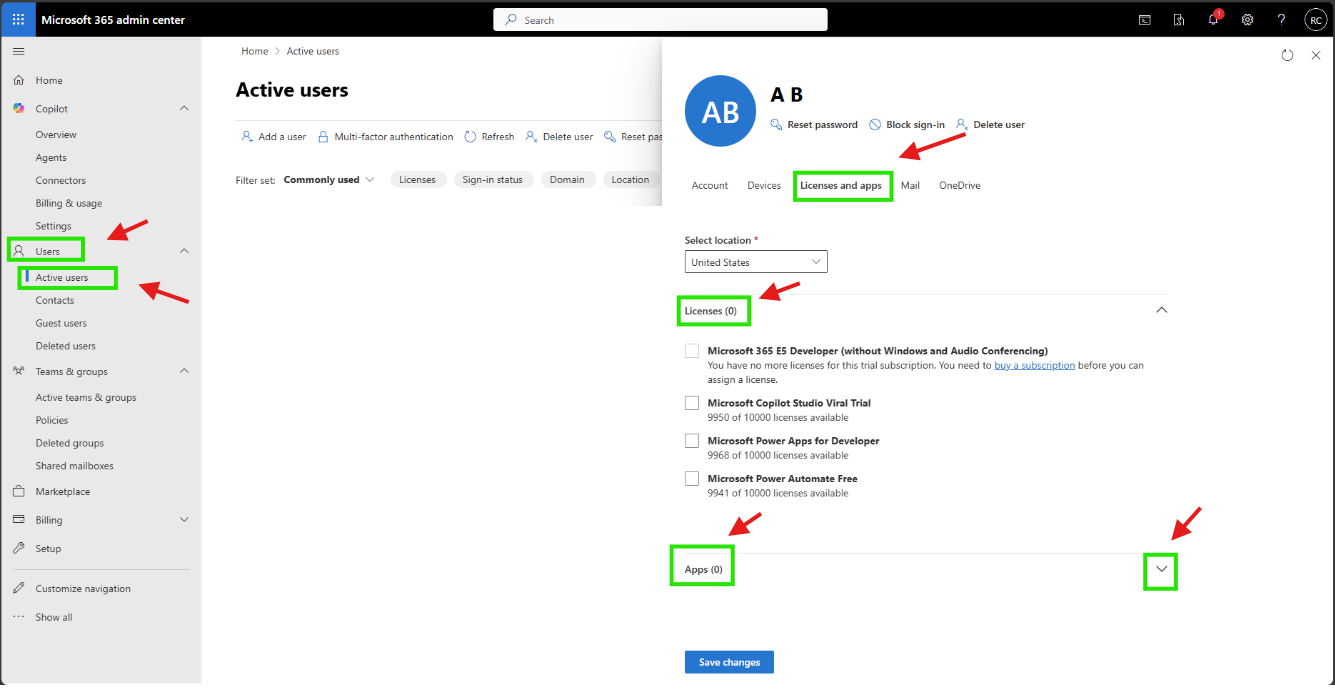Screen dimensions: 1335x696
Task: Open Shared mailboxes in sidebar
Action: [x=75, y=466]
